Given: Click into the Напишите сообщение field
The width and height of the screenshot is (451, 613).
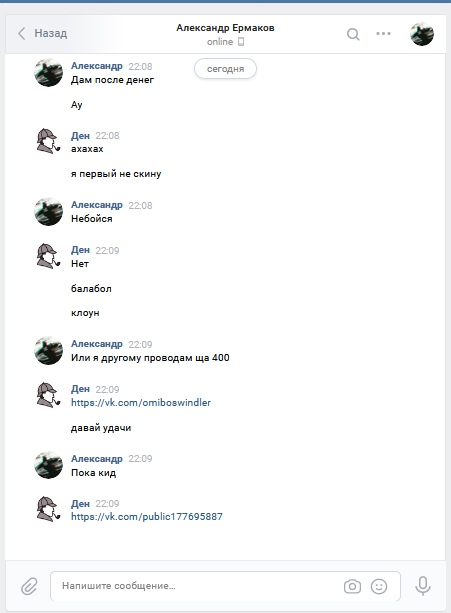Looking at the screenshot, I should pos(225,586).
